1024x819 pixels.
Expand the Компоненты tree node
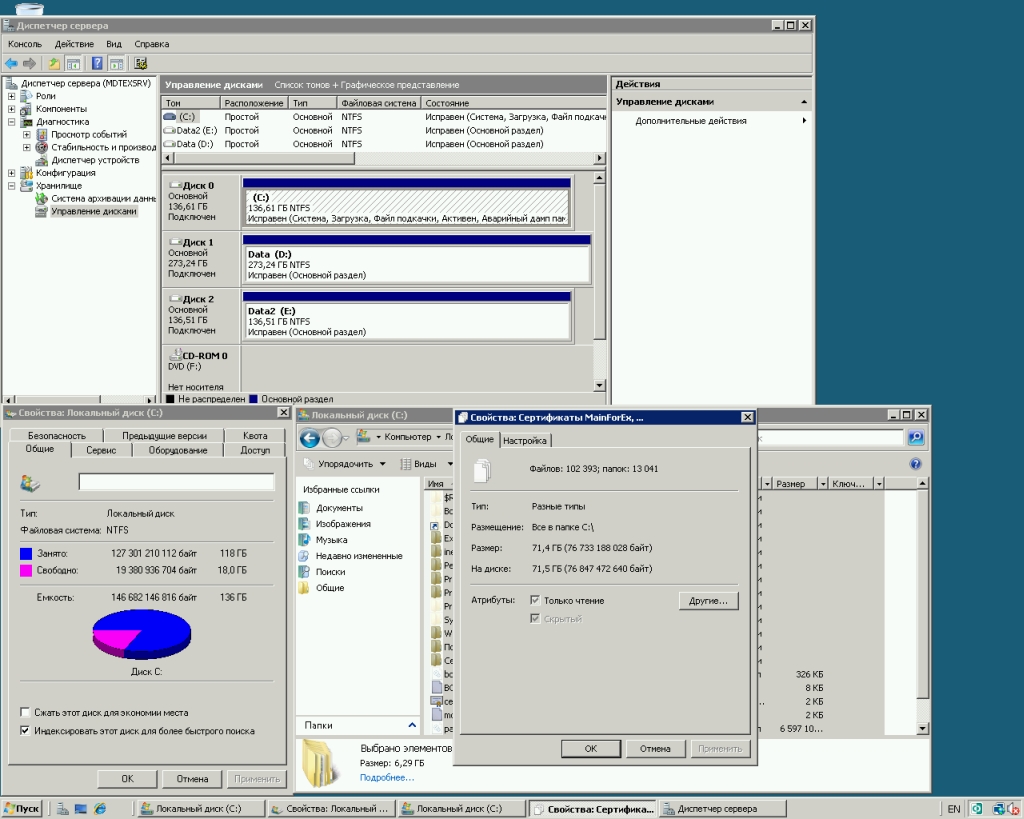pyautogui.click(x=11, y=108)
